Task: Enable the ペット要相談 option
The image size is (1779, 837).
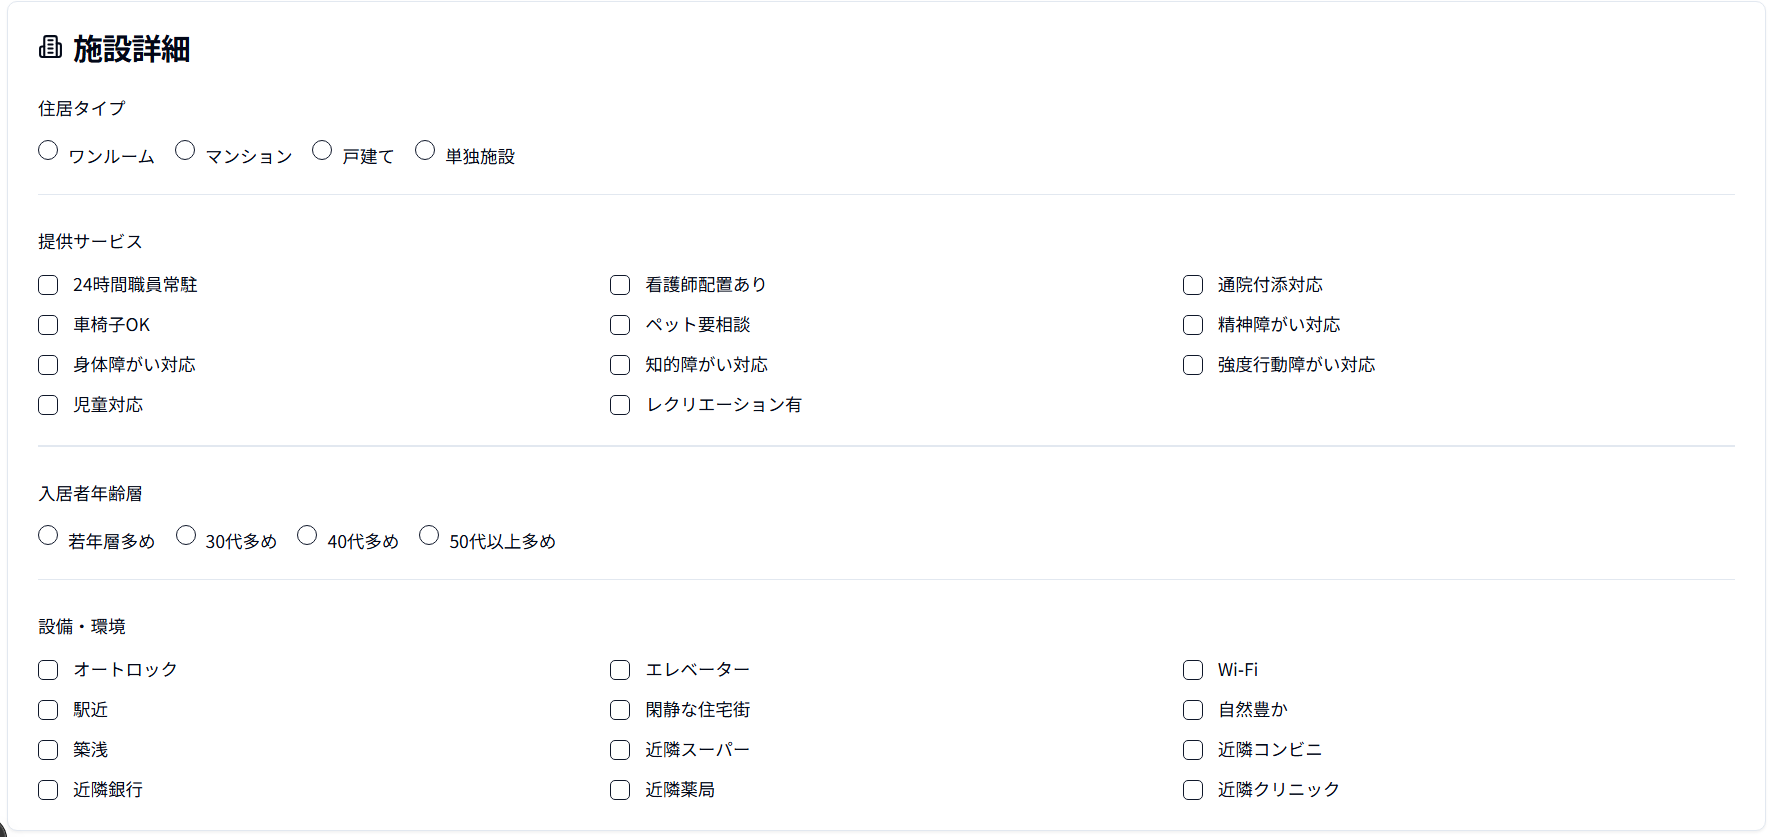Action: 619,324
